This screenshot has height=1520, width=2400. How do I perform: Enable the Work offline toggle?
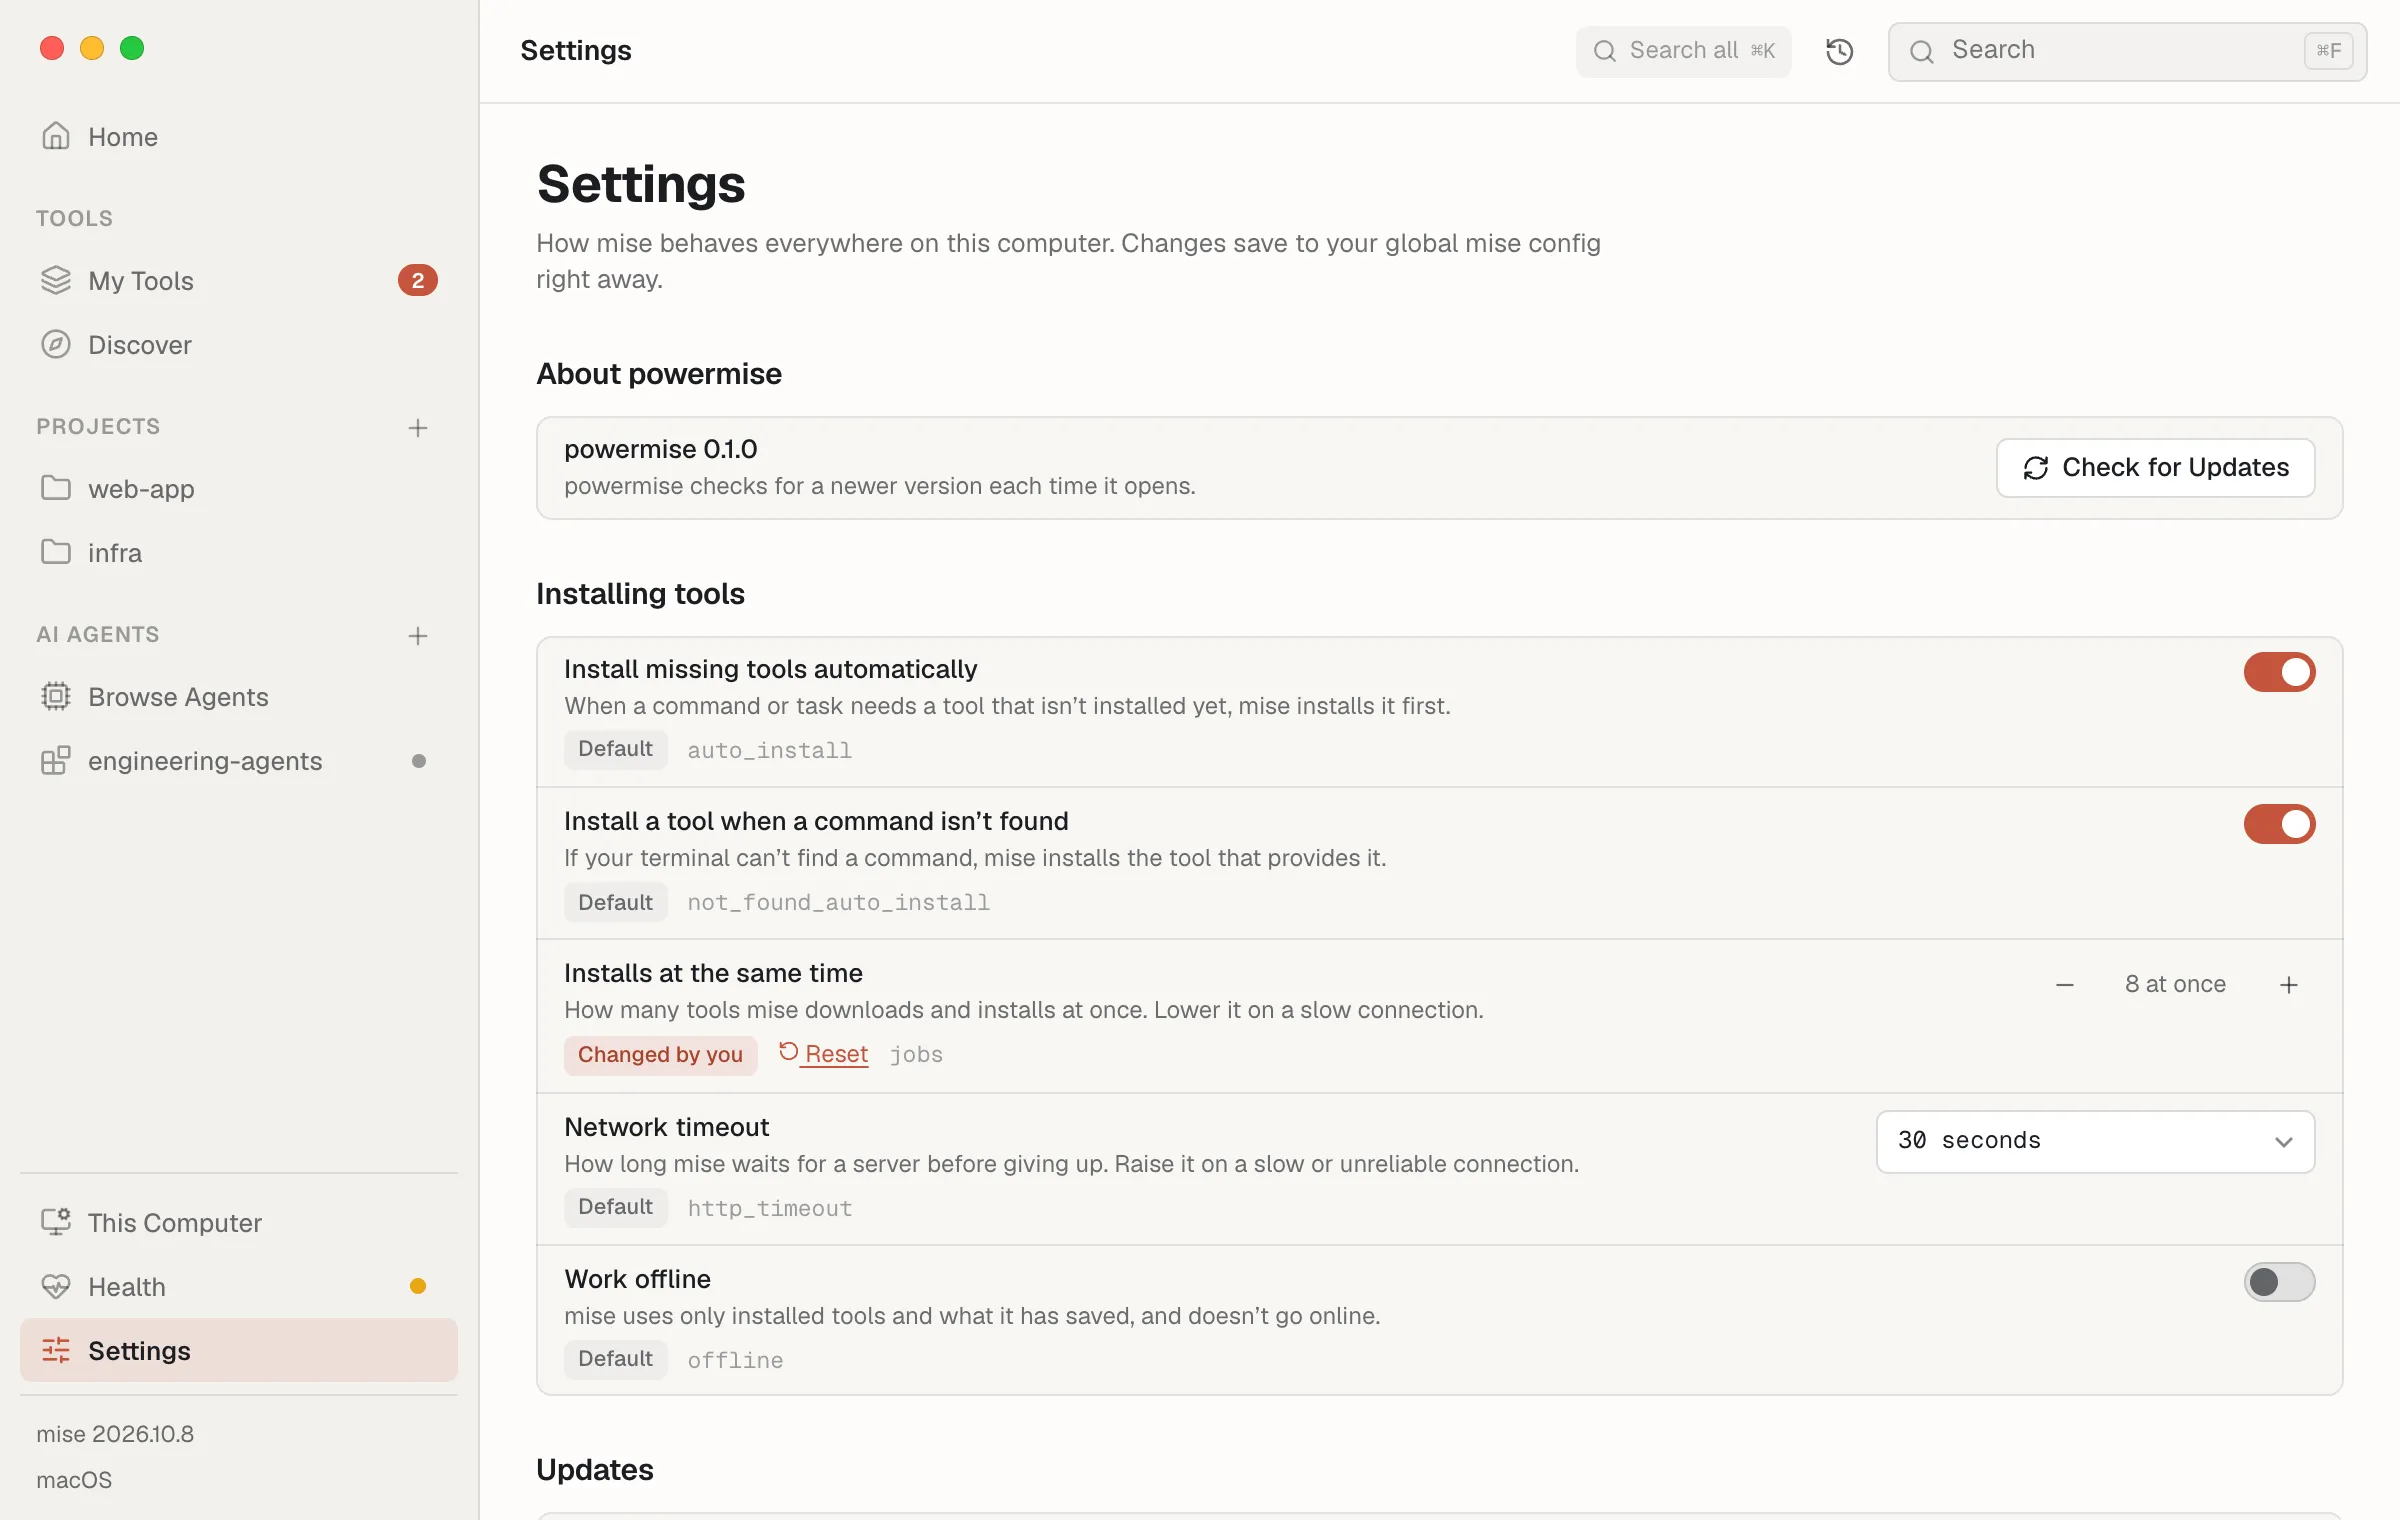click(2279, 1282)
